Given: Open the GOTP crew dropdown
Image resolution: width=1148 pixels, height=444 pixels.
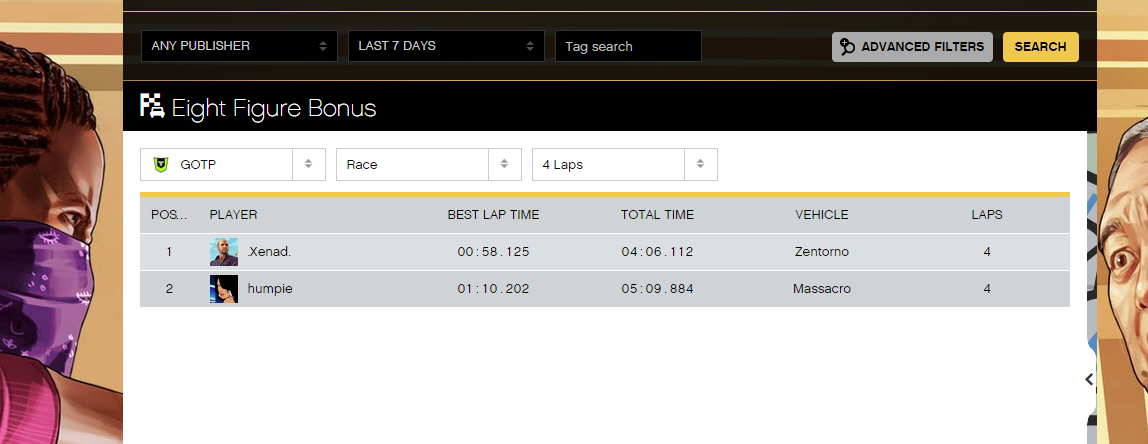Looking at the screenshot, I should (x=233, y=165).
